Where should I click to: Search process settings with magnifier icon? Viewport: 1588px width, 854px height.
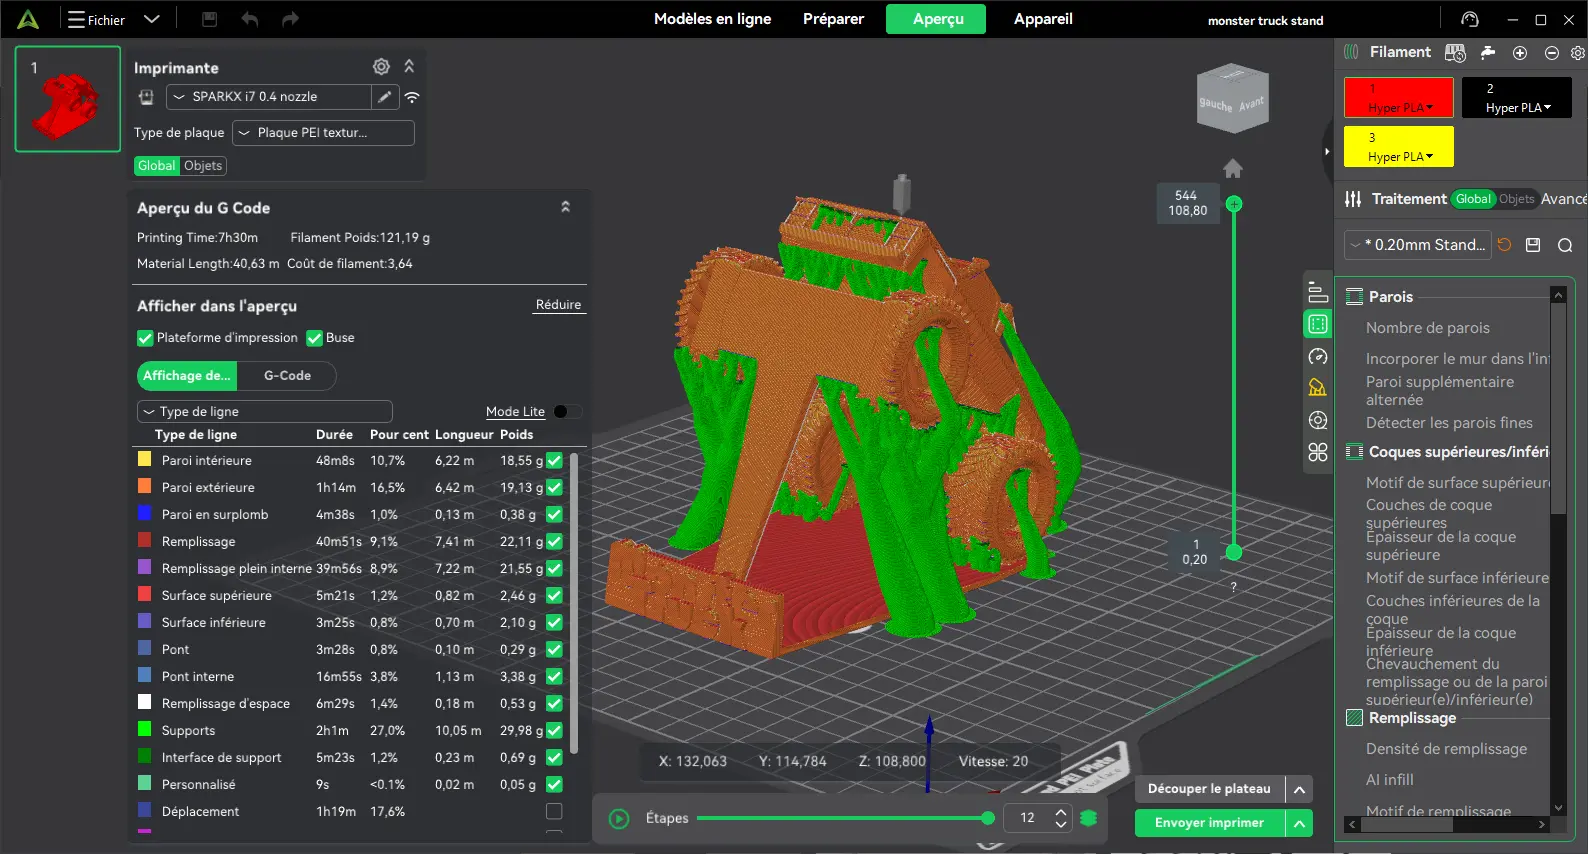(x=1565, y=245)
